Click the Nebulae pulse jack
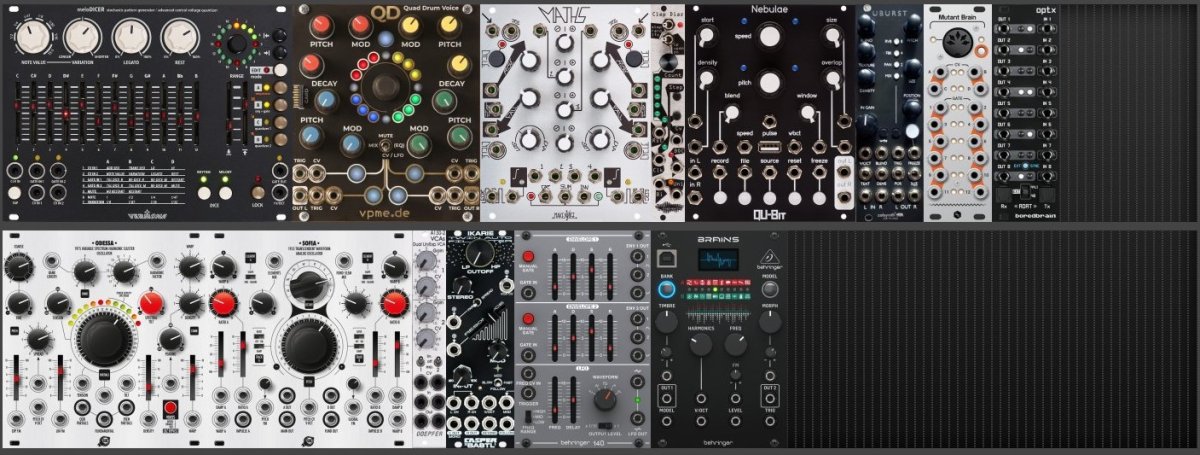 point(769,121)
